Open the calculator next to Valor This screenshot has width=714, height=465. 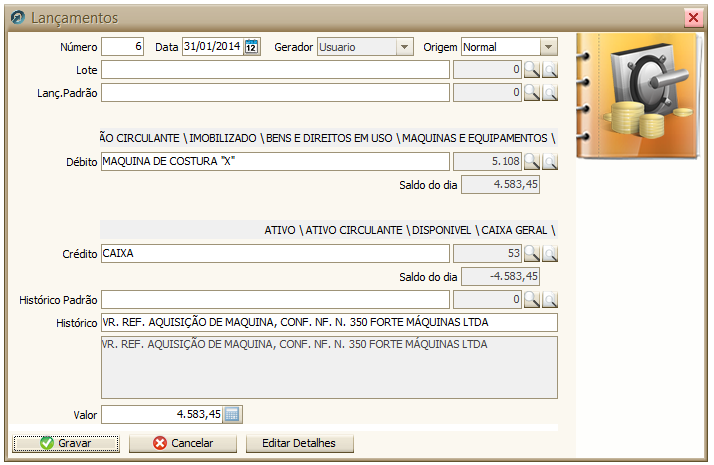point(232,414)
